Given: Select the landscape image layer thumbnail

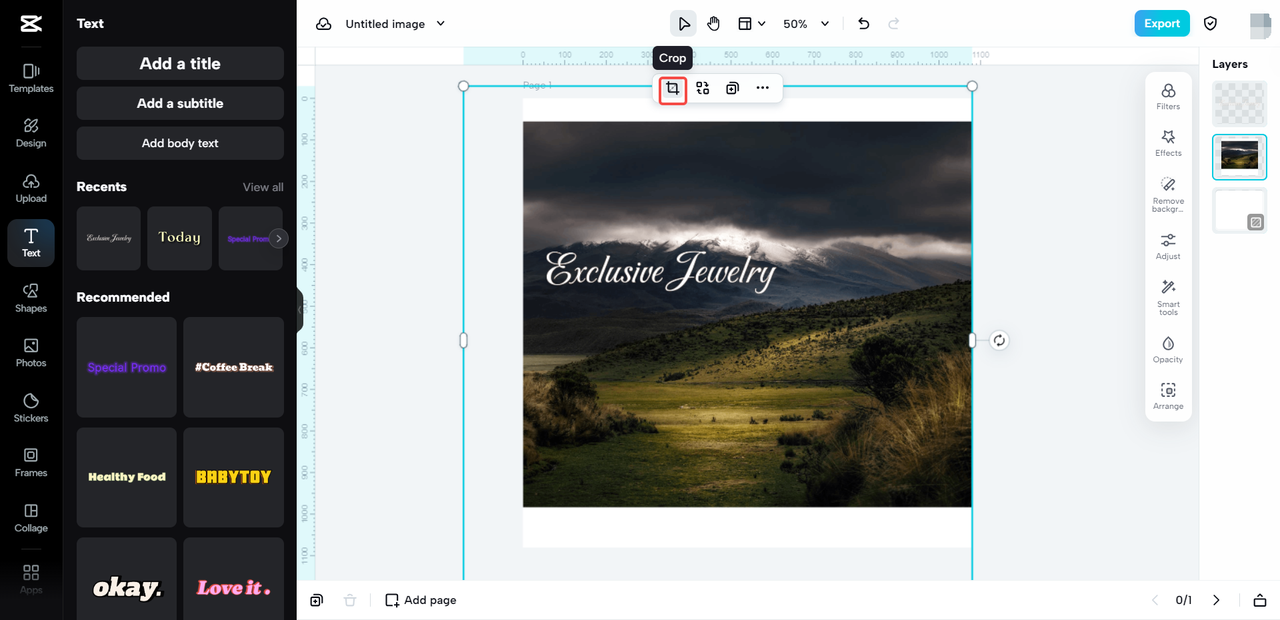Looking at the screenshot, I should [1239, 156].
